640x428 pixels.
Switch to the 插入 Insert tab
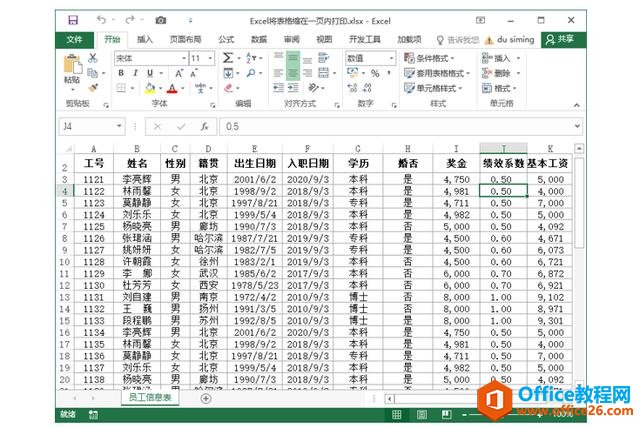pos(144,40)
